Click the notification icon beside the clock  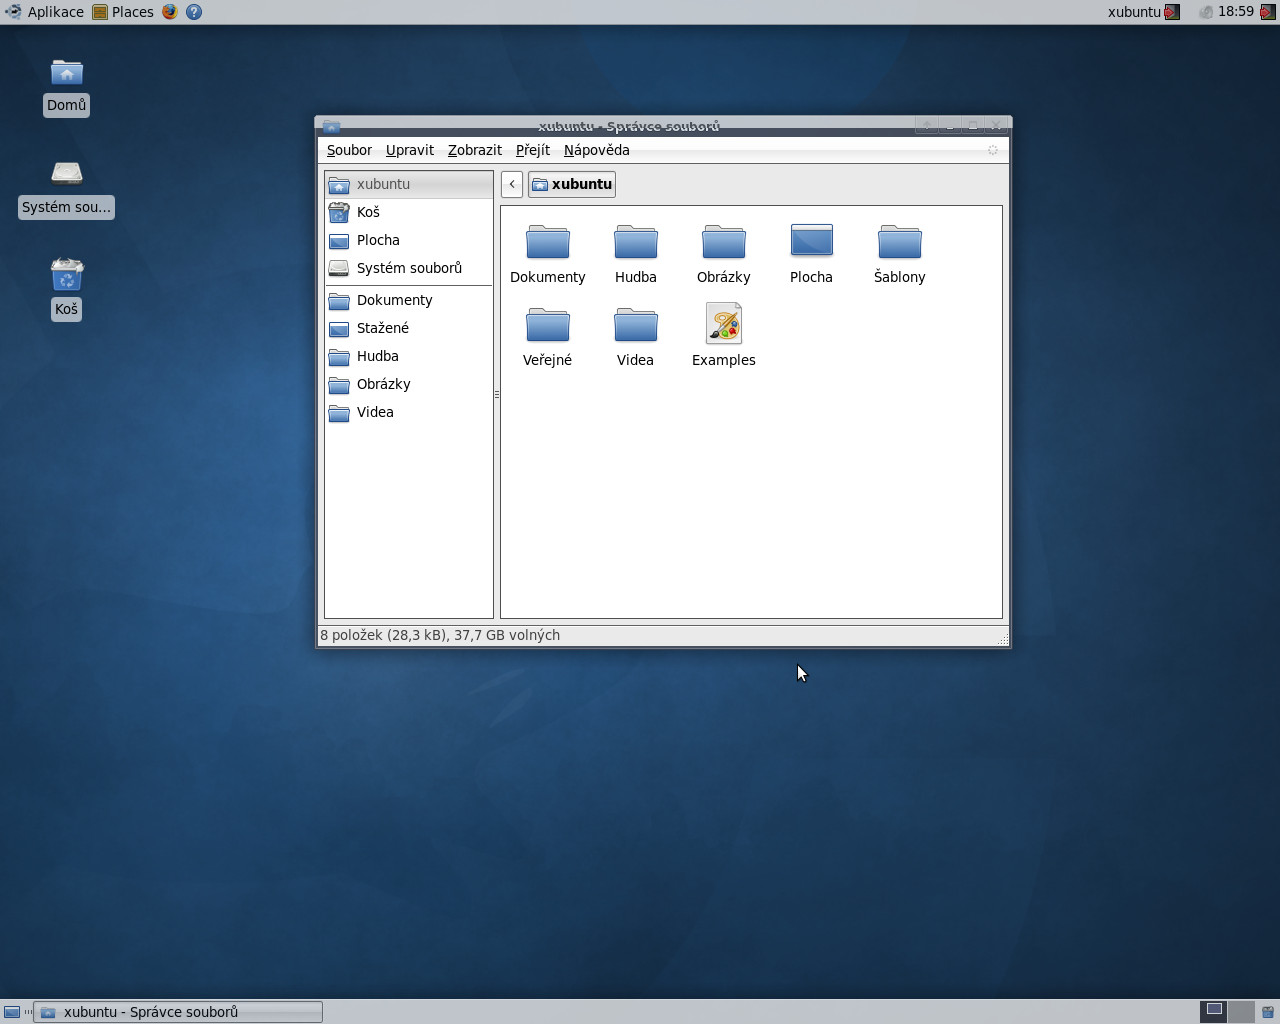click(1206, 12)
